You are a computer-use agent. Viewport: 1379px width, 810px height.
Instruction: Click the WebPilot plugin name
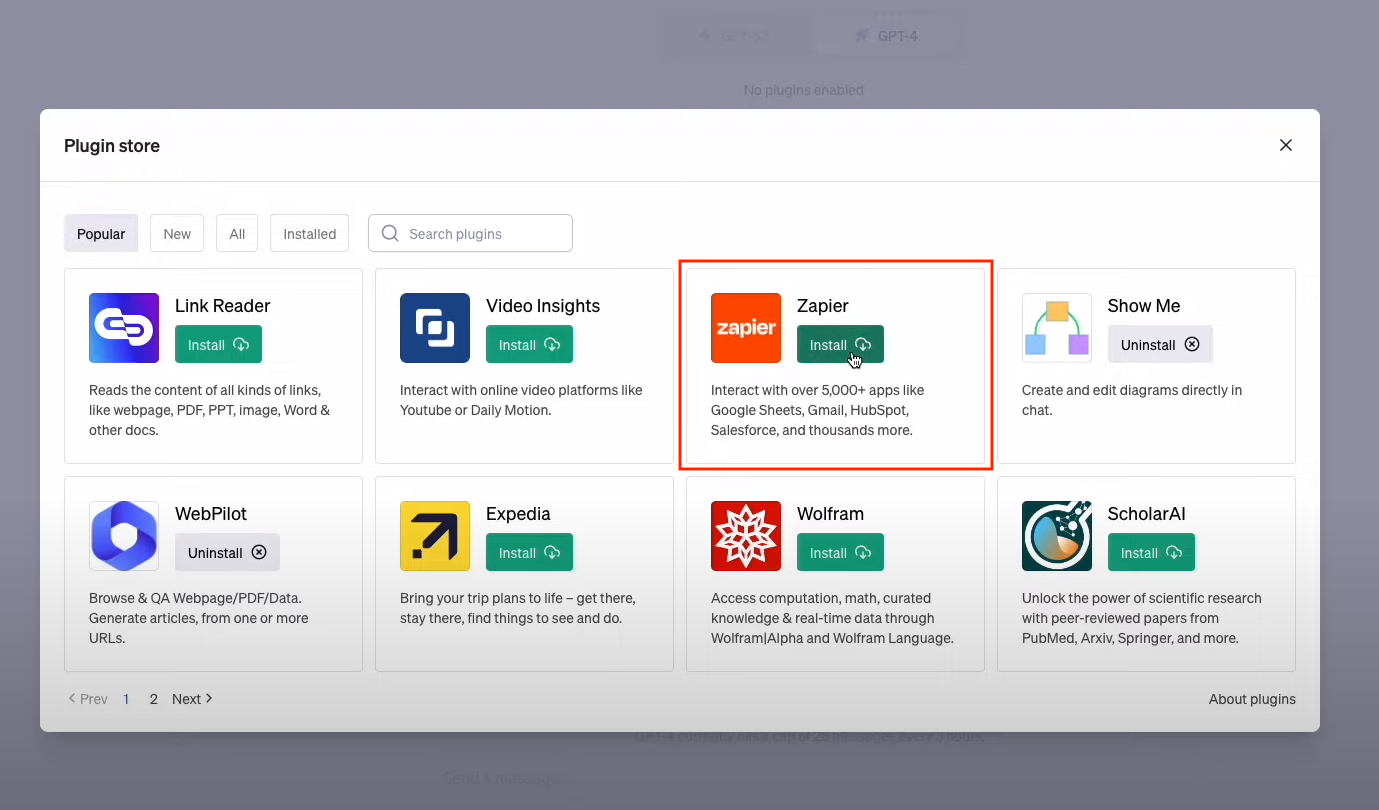(x=211, y=514)
